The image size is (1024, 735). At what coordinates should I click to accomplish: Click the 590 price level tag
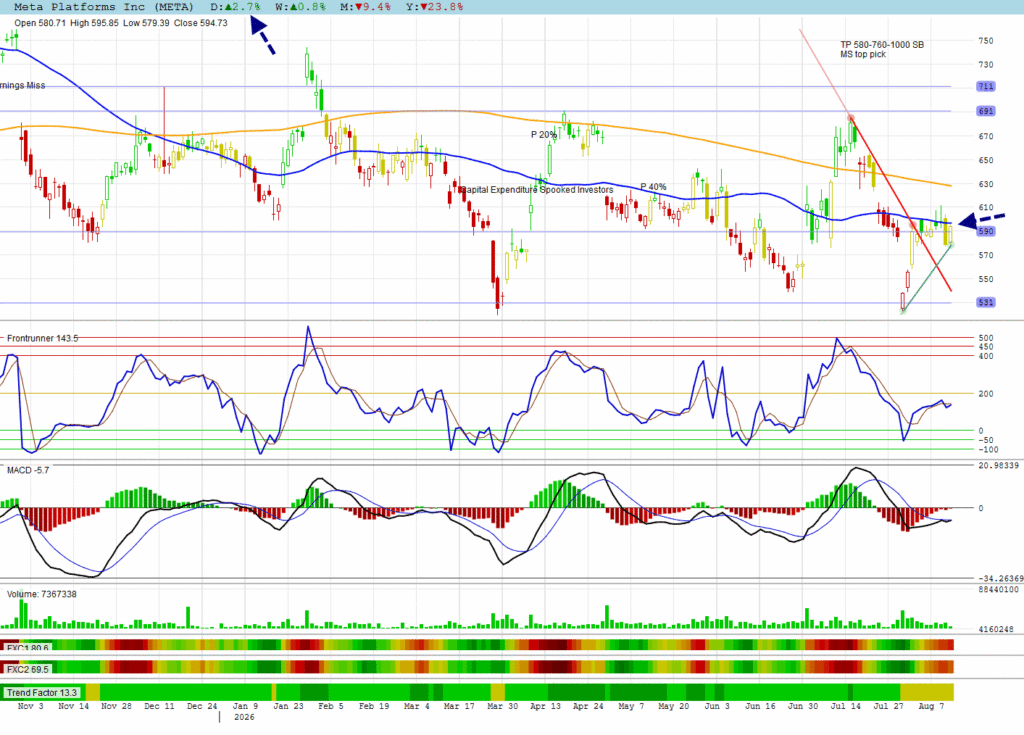pos(985,231)
